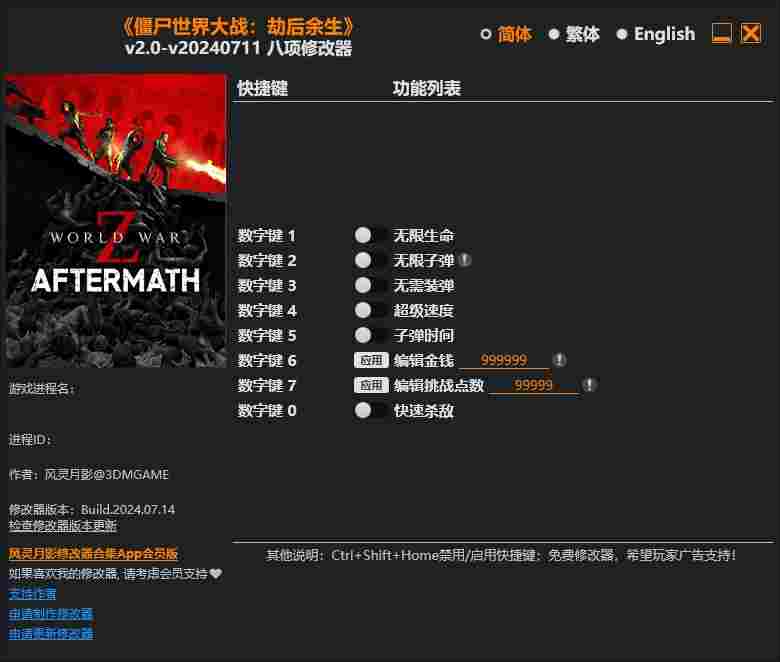Viewport: 780px width, 662px height.
Task: Click the World War Z Aftermath cover image
Action: tap(116, 221)
